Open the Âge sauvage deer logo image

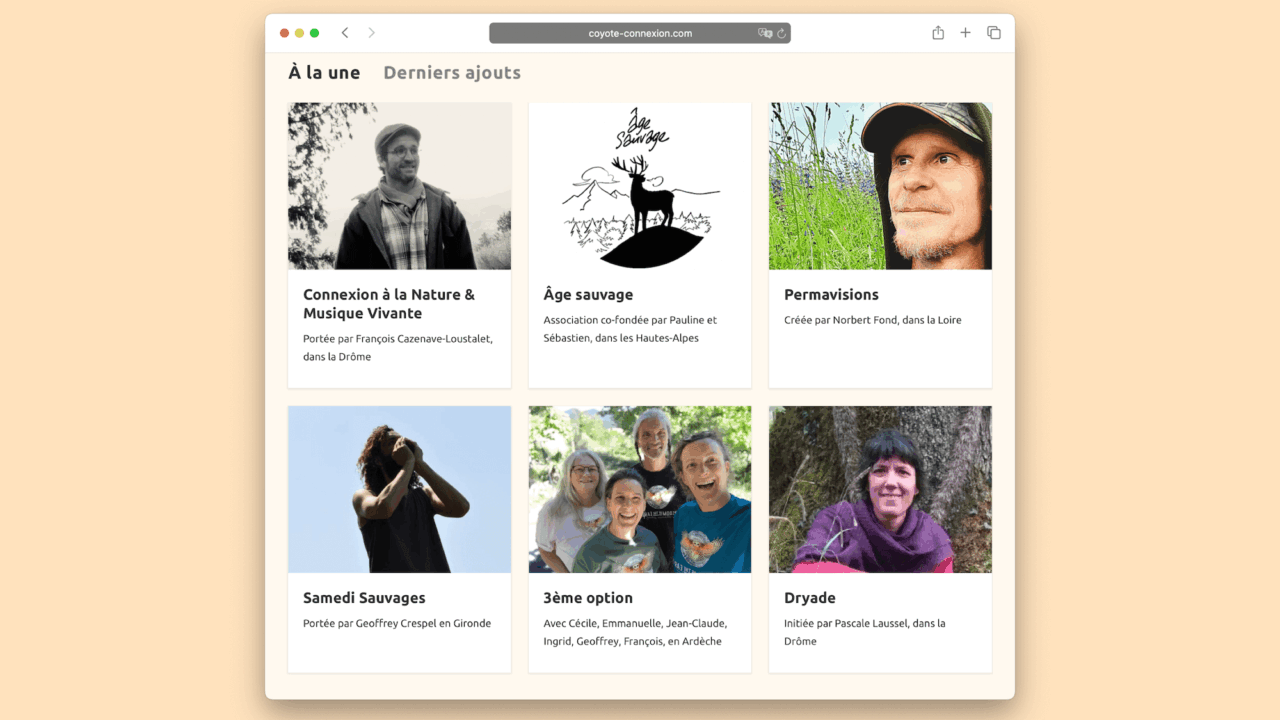(640, 186)
